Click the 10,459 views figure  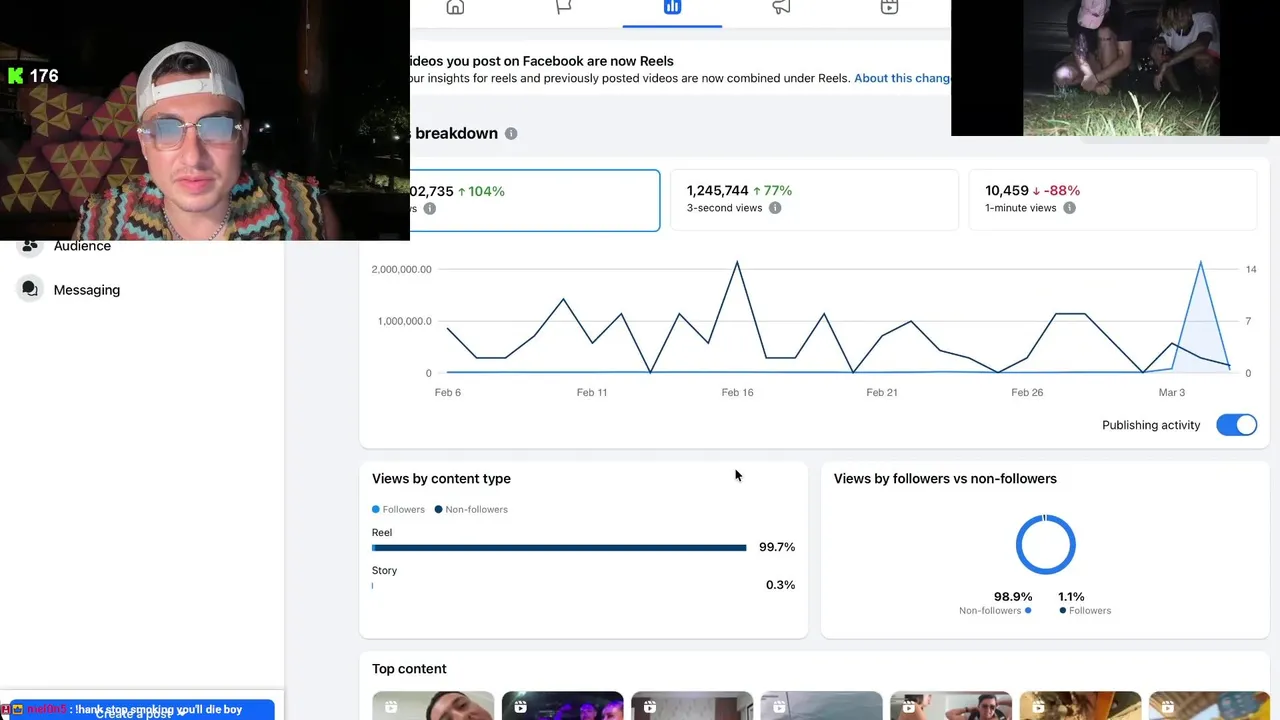[x=1007, y=191]
